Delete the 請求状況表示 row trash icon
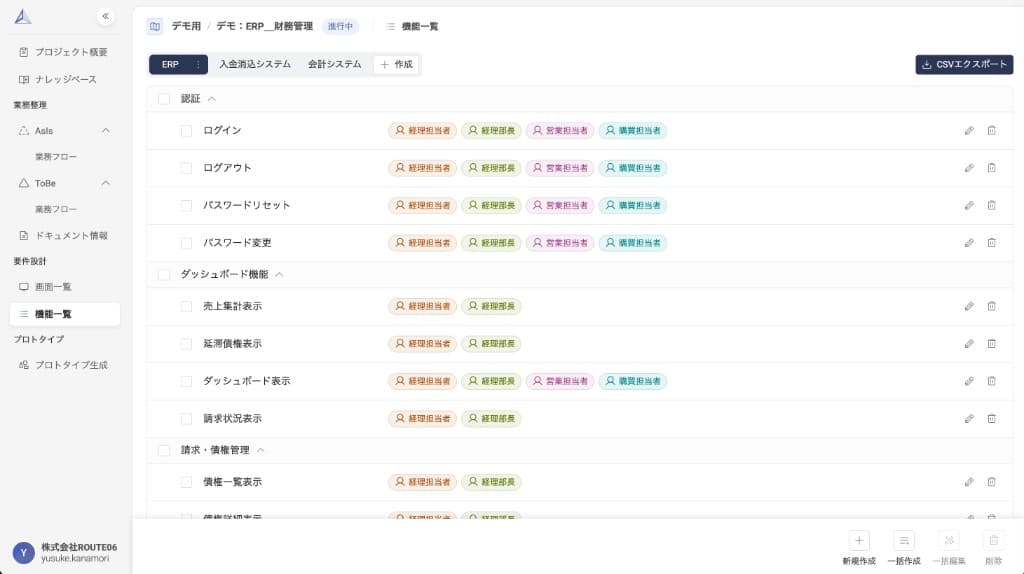Screen dimensions: 1024x574 [x=991, y=419]
